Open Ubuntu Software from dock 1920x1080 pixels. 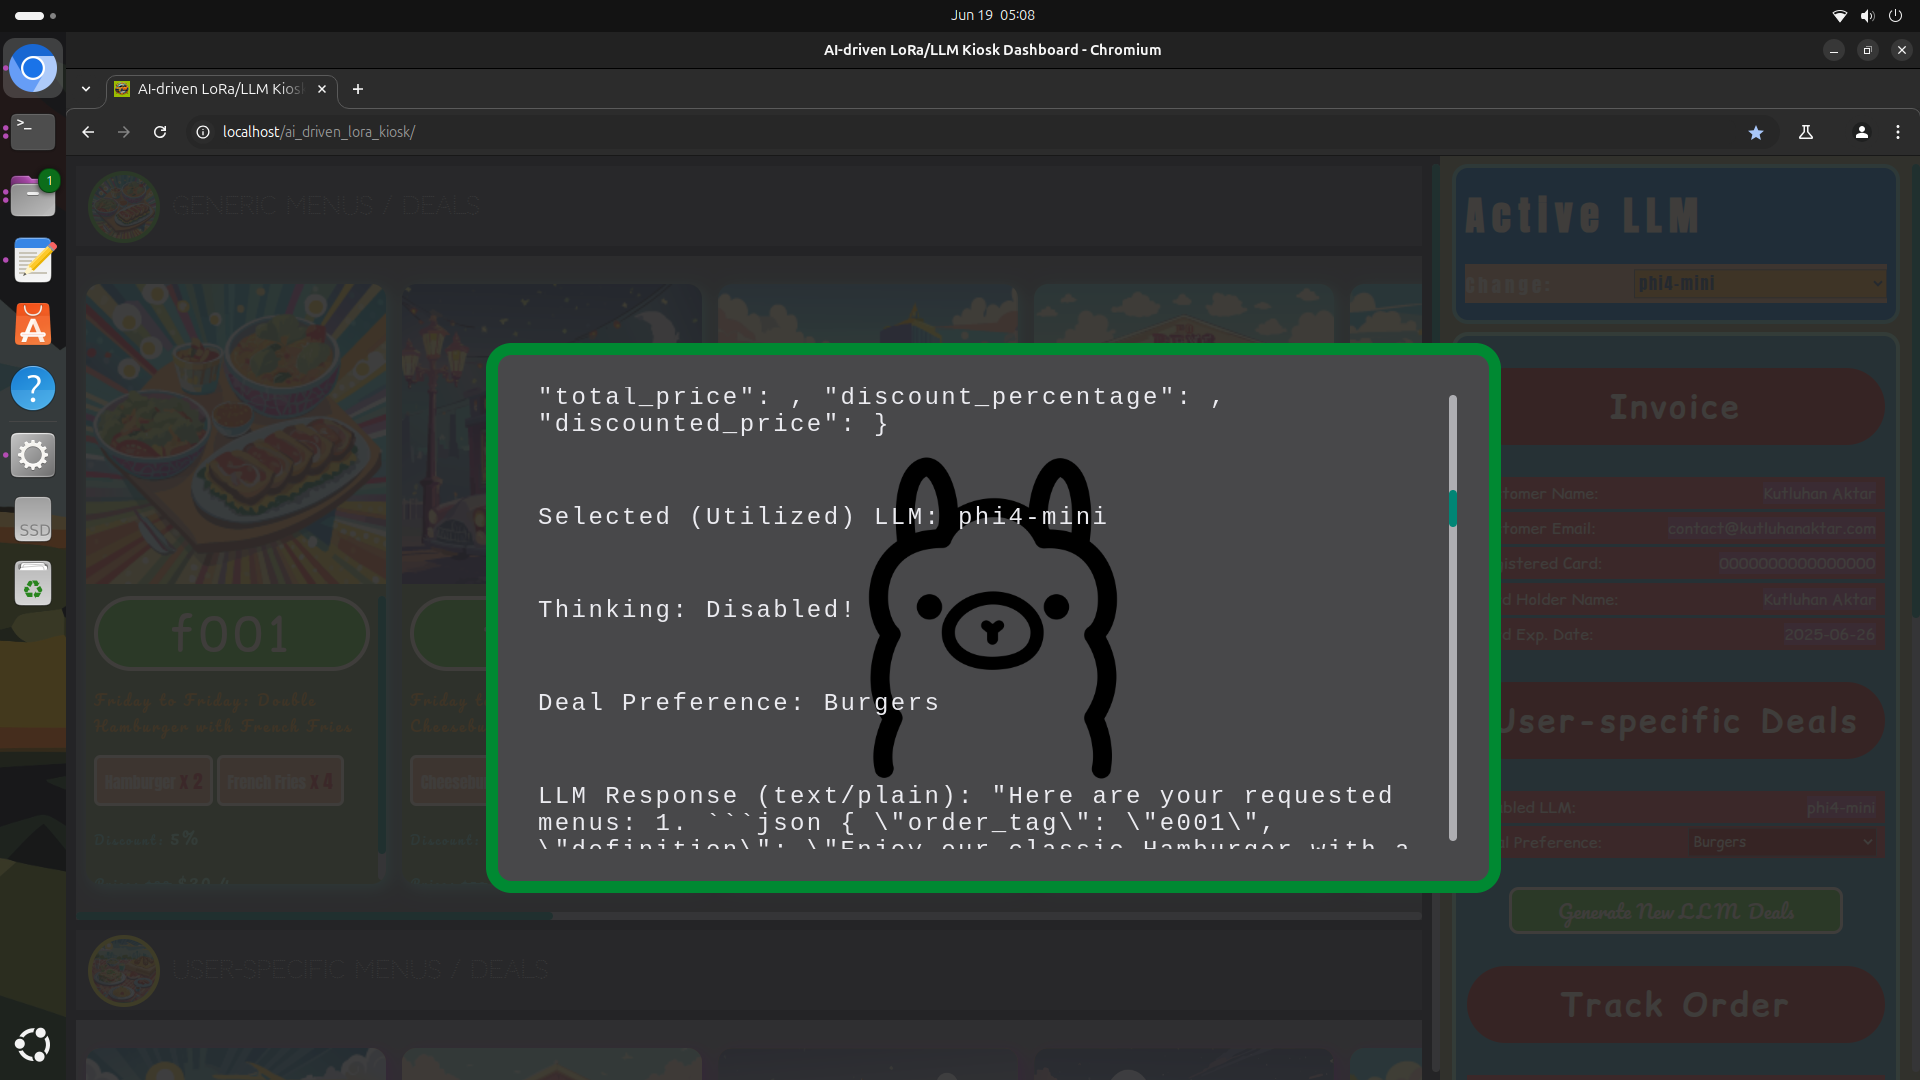pyautogui.click(x=33, y=324)
